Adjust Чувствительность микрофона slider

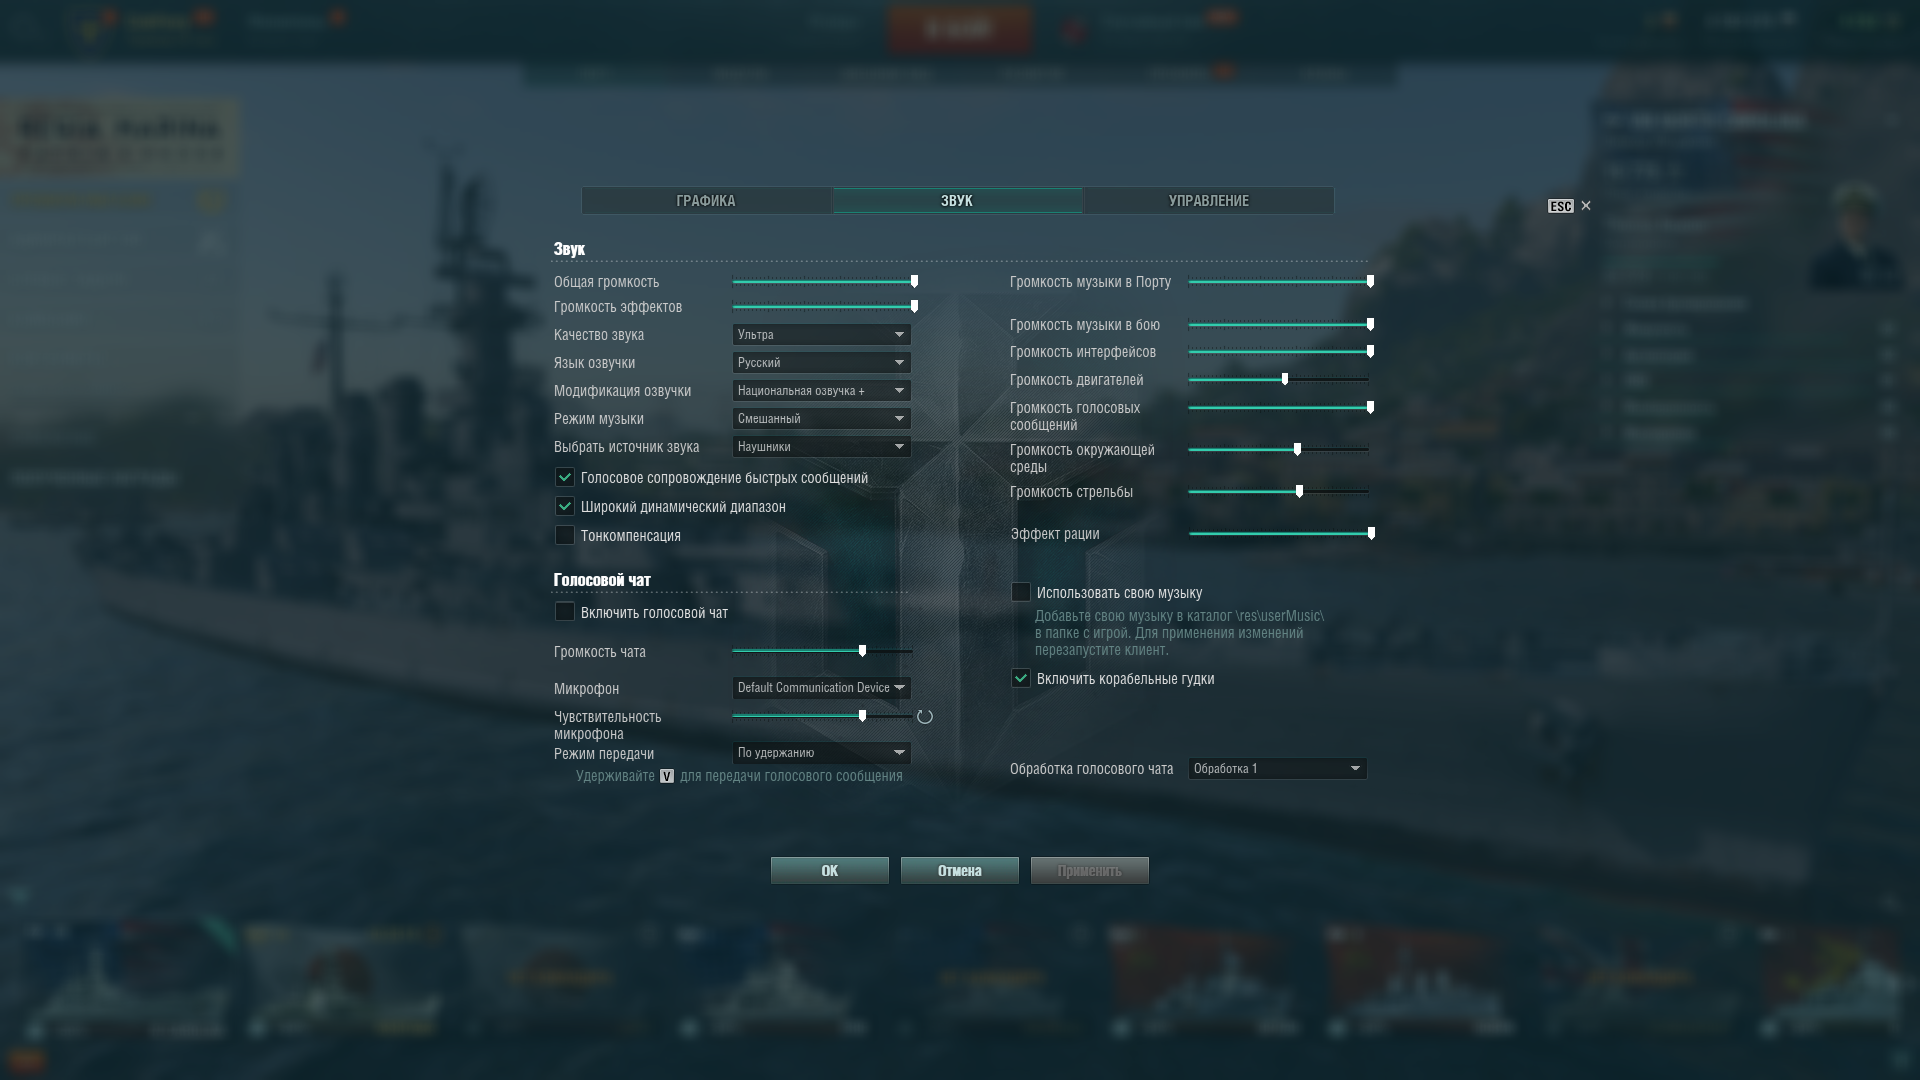point(822,716)
